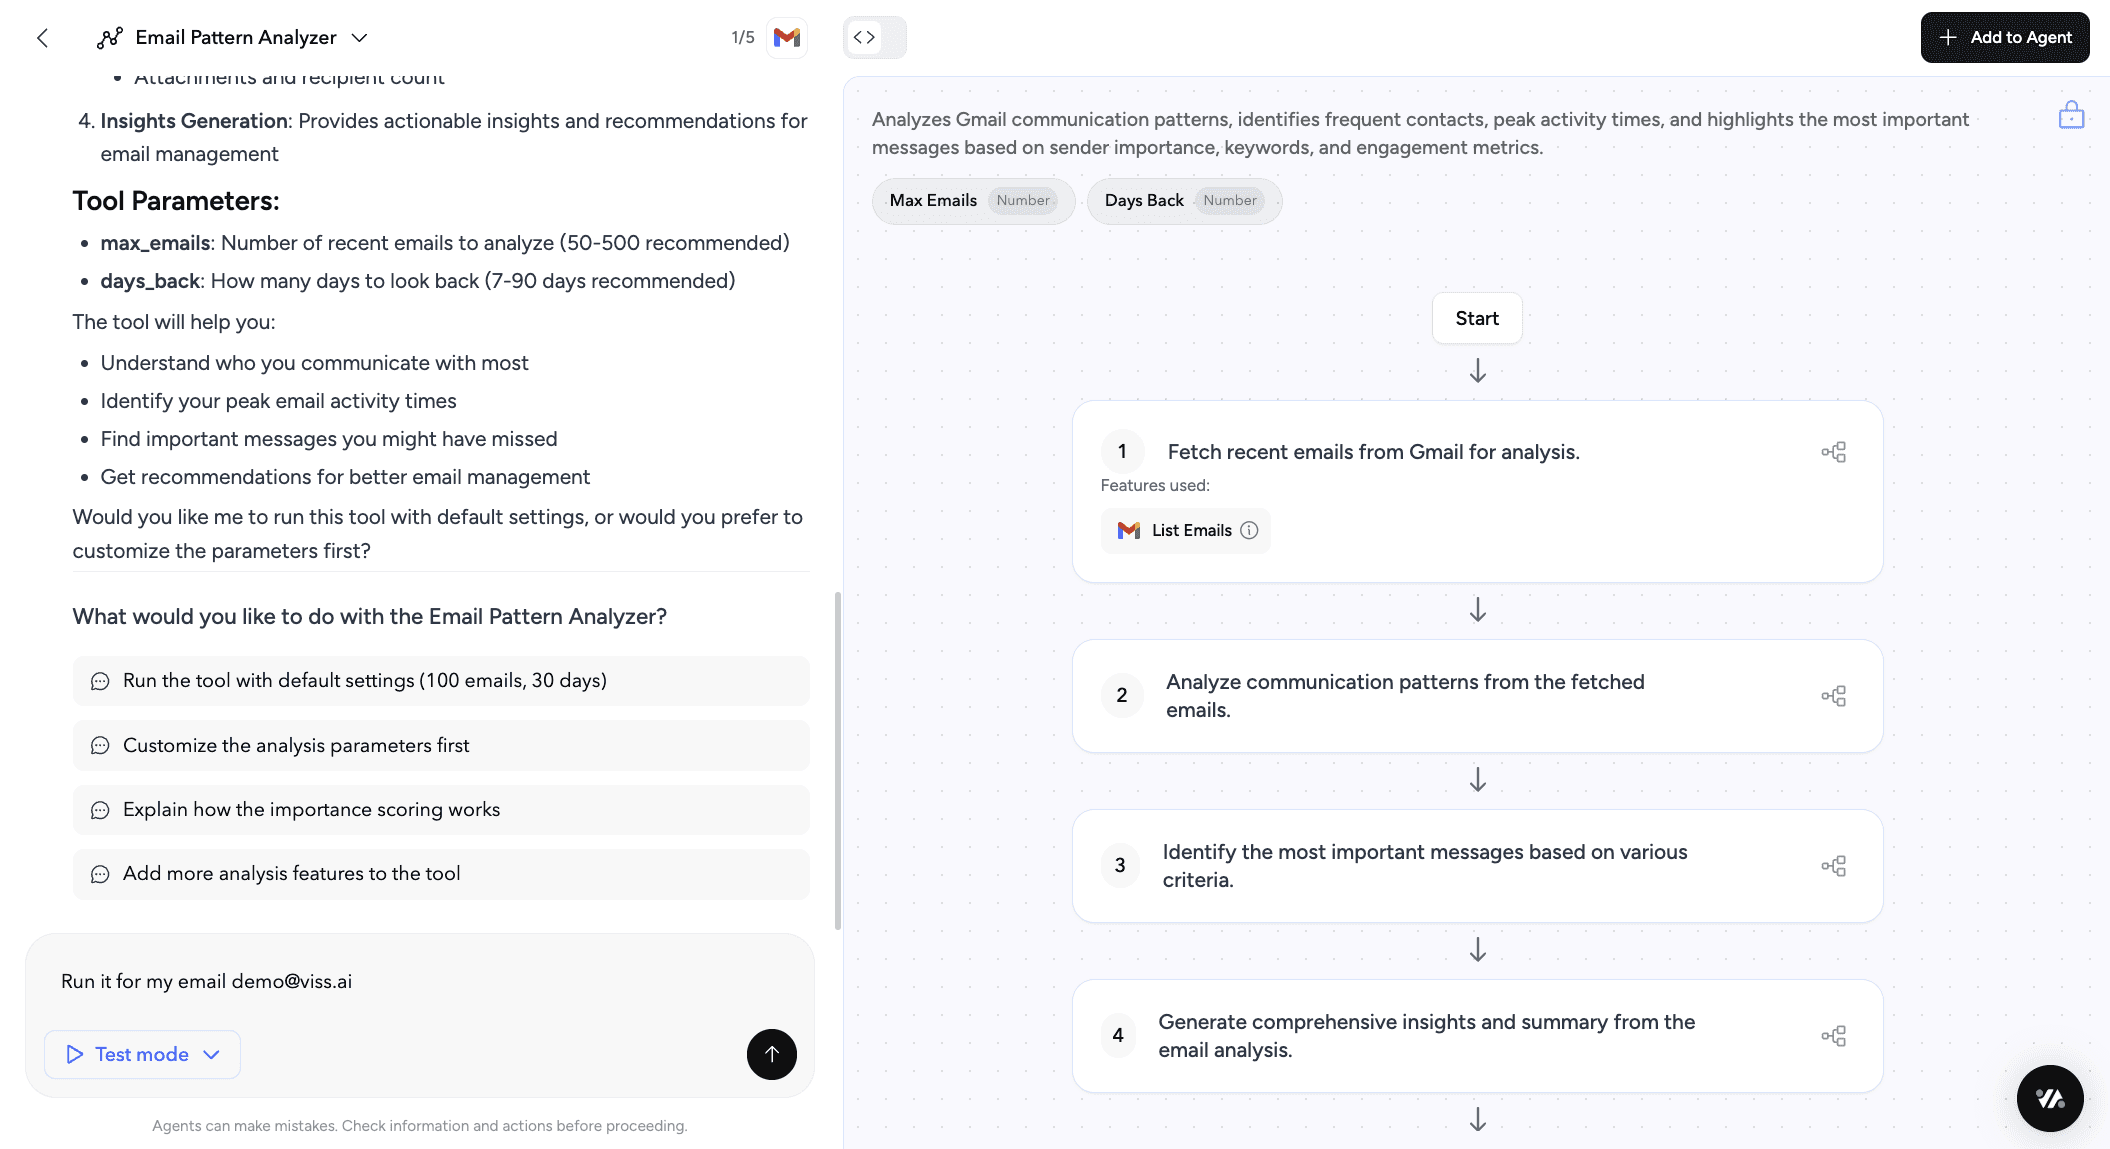
Task: Open the Gmail integration icon
Action: [787, 38]
